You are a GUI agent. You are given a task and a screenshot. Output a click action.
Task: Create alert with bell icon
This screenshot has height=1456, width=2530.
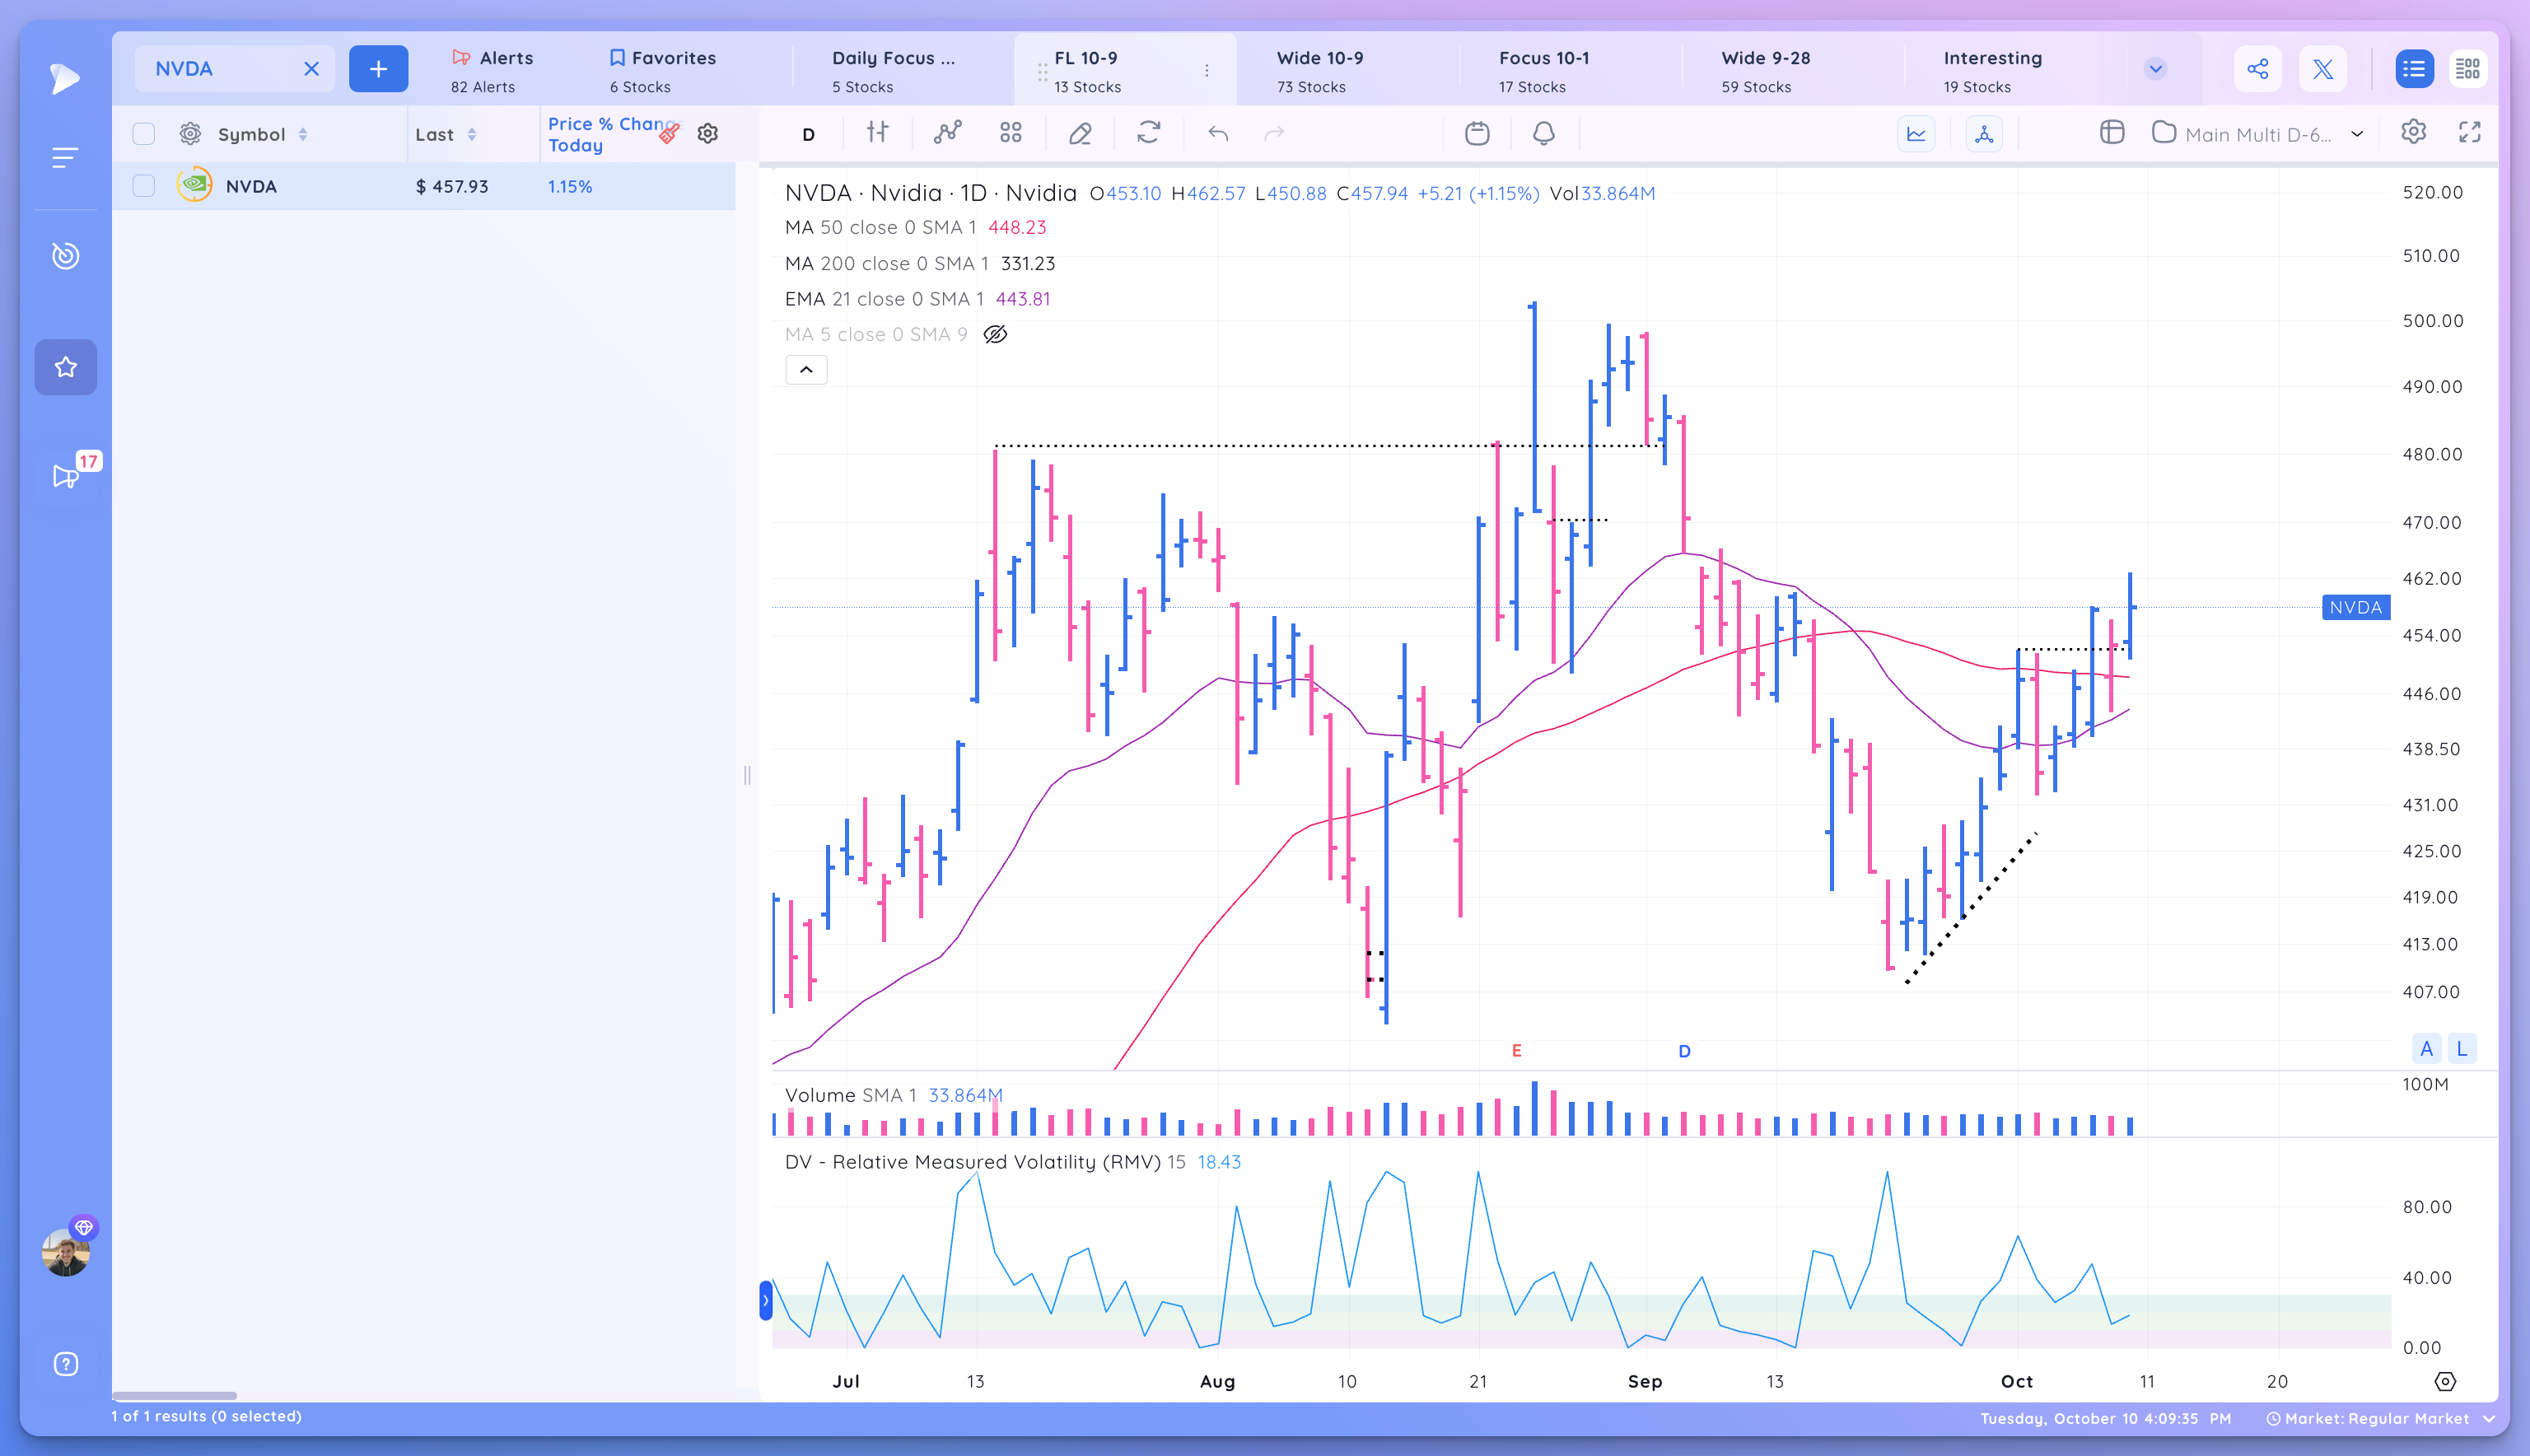1544,133
